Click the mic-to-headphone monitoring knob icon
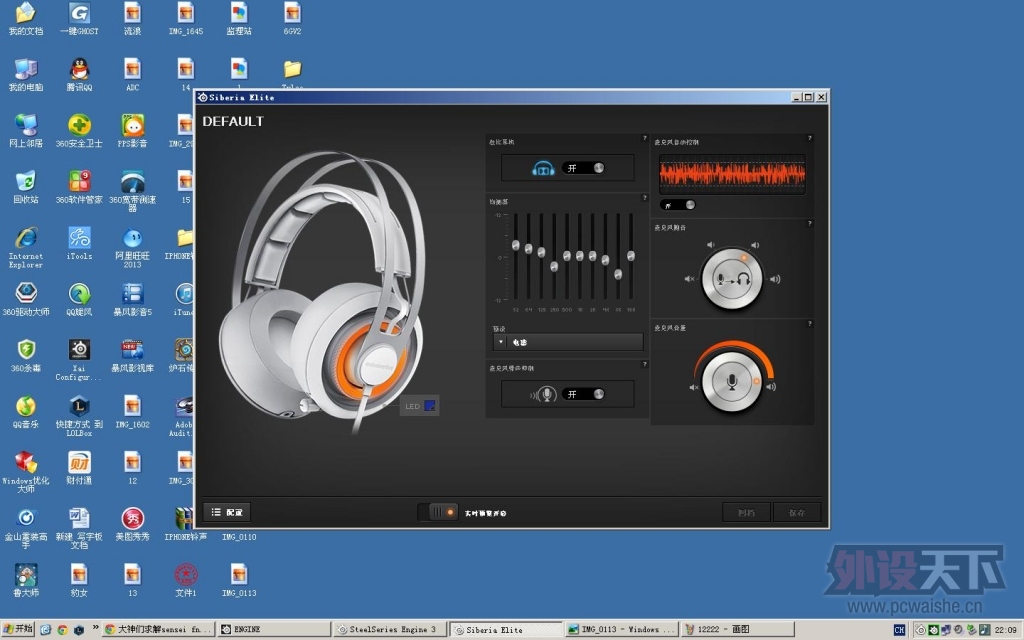Viewport: 1024px width, 640px height. click(x=732, y=279)
